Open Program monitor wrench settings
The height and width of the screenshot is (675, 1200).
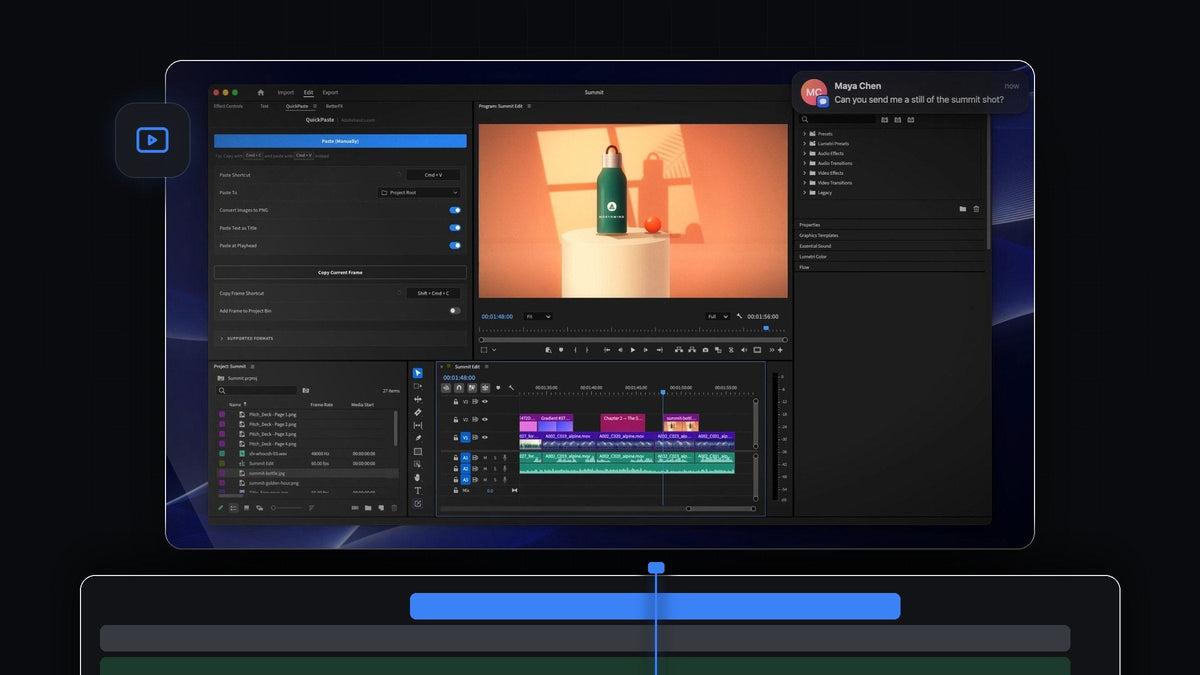coord(739,316)
